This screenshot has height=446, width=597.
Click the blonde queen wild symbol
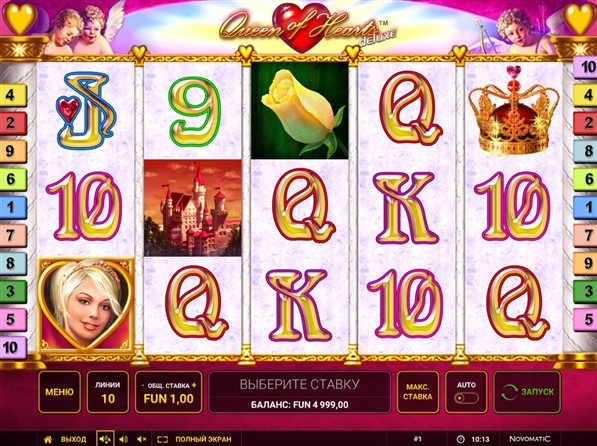pos(86,306)
